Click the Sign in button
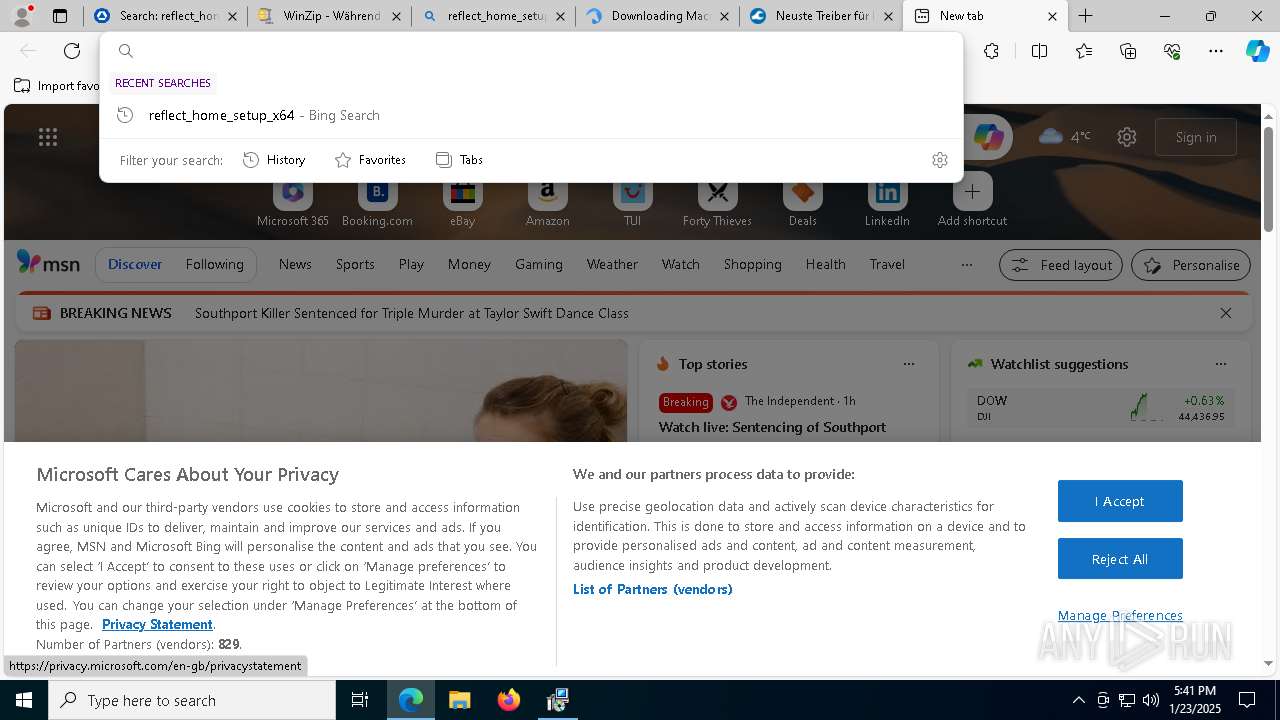The height and width of the screenshot is (720, 1280). (x=1196, y=137)
